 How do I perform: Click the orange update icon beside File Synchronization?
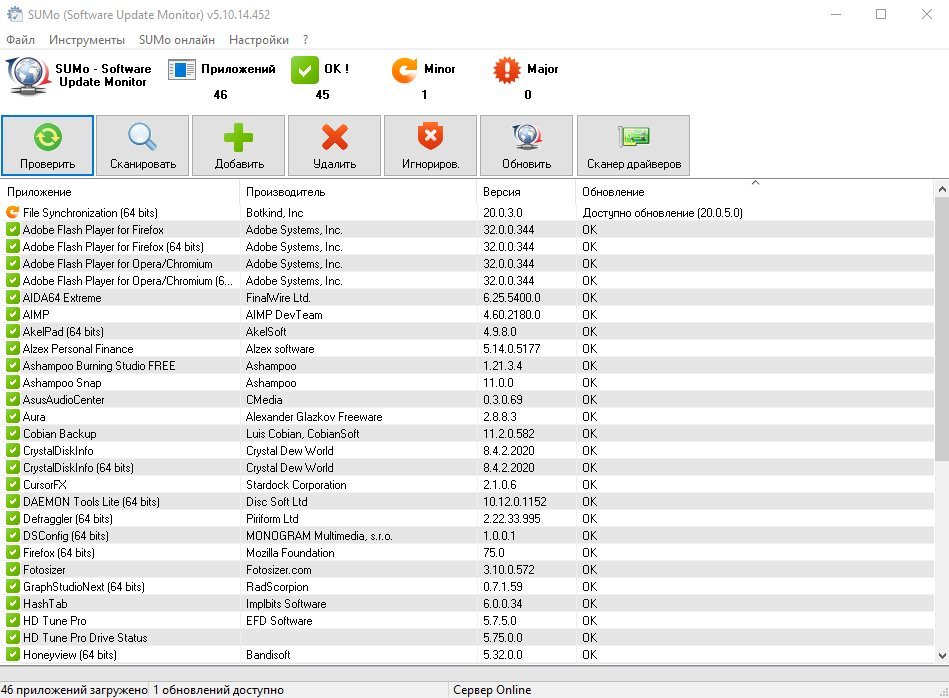pyautogui.click(x=13, y=213)
